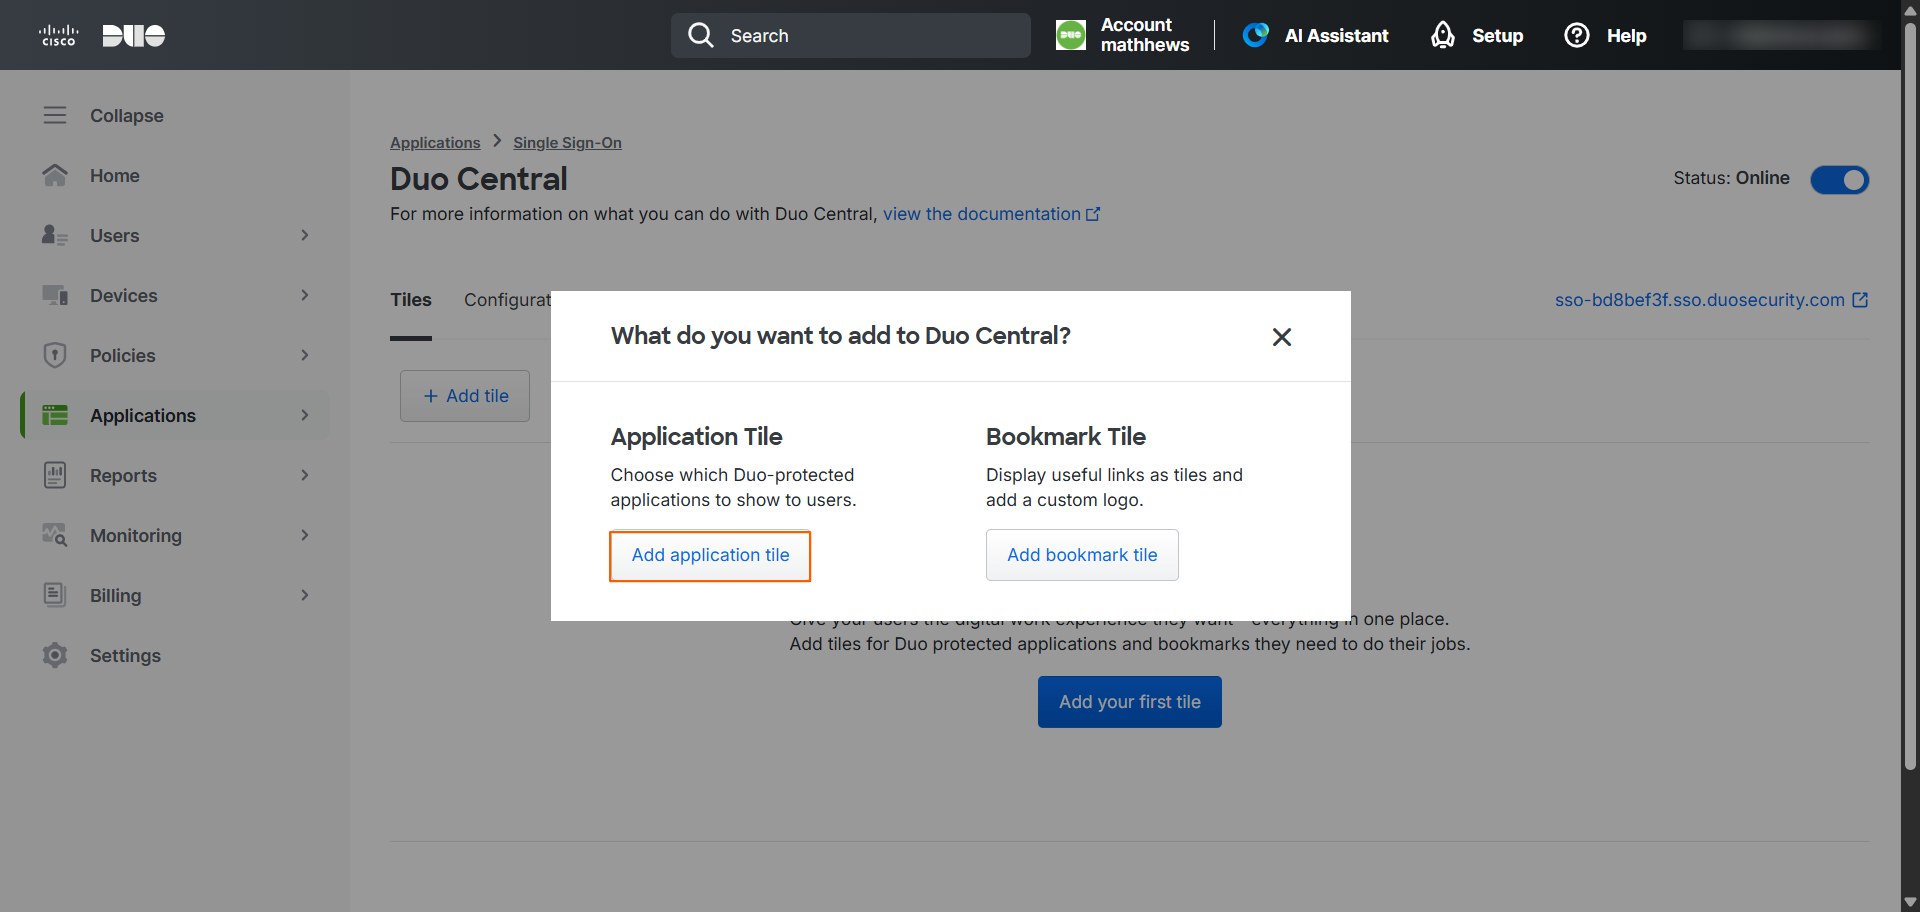
Task: Expand the Reports menu chevron
Action: pyautogui.click(x=305, y=475)
